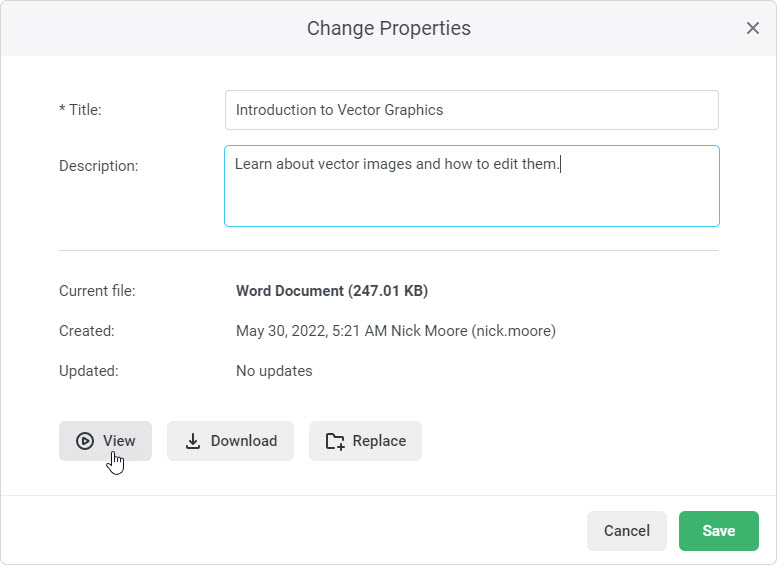Image resolution: width=777 pixels, height=565 pixels.
Task: Choose Replace to swap the file
Action: (x=365, y=441)
